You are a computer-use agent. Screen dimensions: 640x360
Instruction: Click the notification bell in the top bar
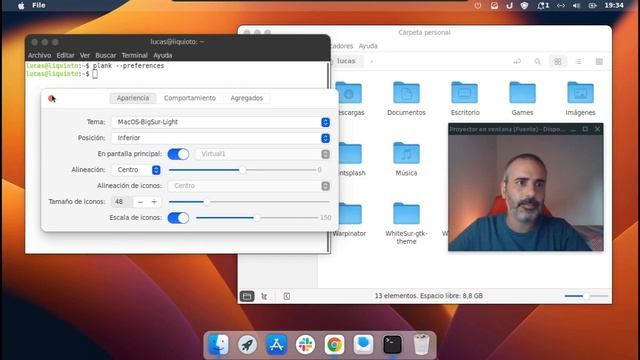point(542,5)
